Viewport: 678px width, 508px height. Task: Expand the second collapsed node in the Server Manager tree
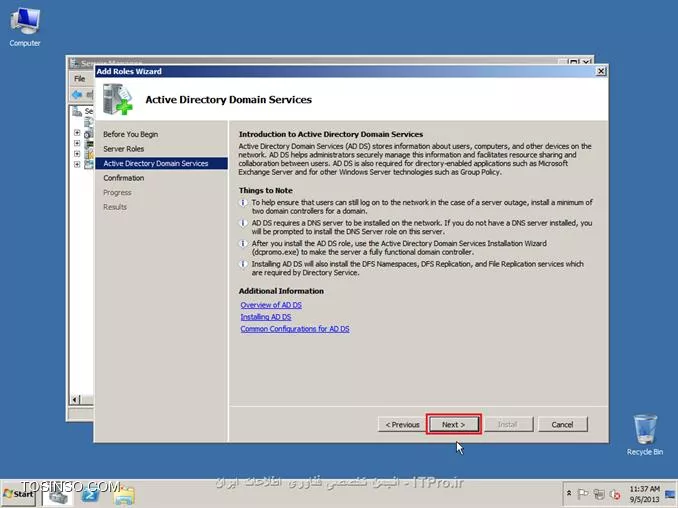[x=77, y=143]
